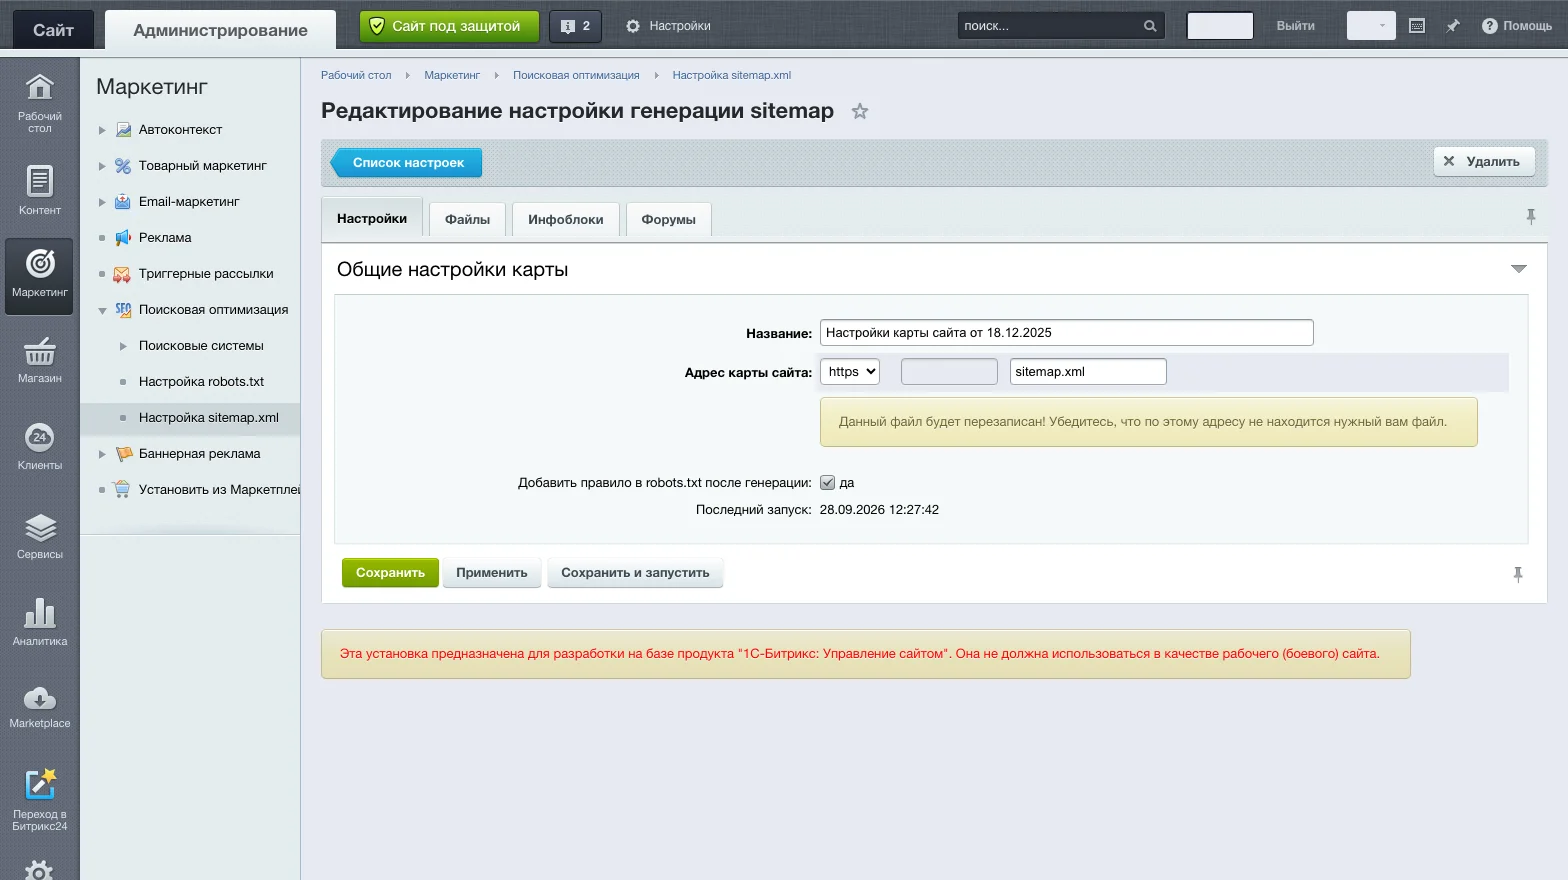Collapse the Общие настройки карты section
1568x880 pixels.
click(x=1519, y=269)
